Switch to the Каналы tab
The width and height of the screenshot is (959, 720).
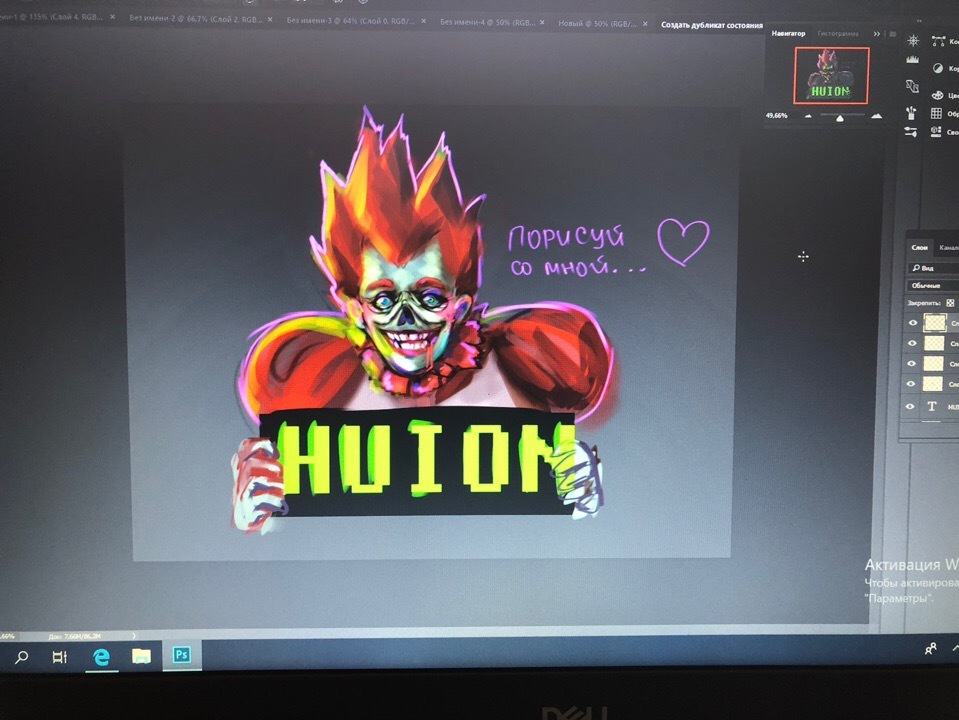[949, 248]
